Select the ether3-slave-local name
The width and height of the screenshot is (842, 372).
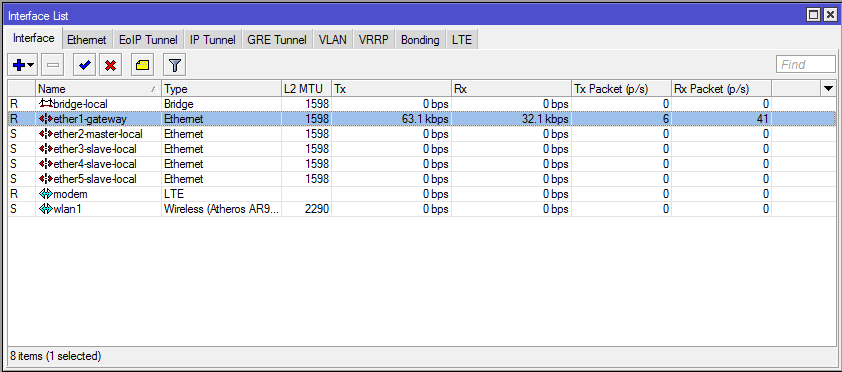point(95,149)
